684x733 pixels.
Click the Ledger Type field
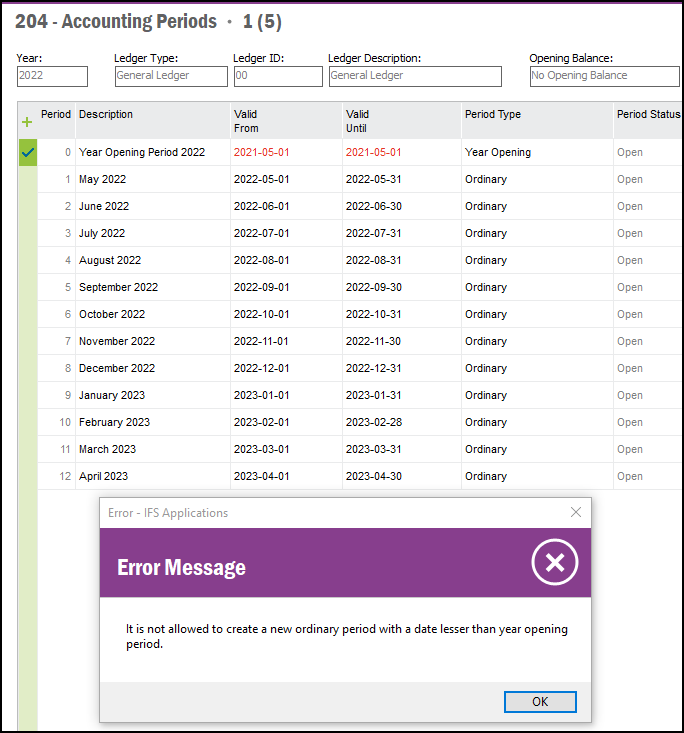(x=171, y=76)
